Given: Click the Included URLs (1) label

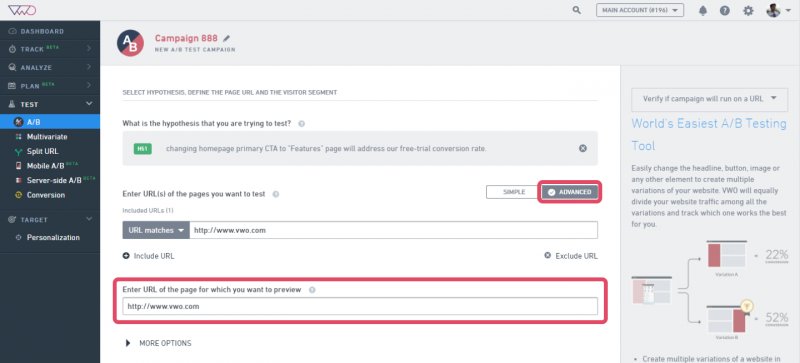Looking at the screenshot, I should (148, 210).
